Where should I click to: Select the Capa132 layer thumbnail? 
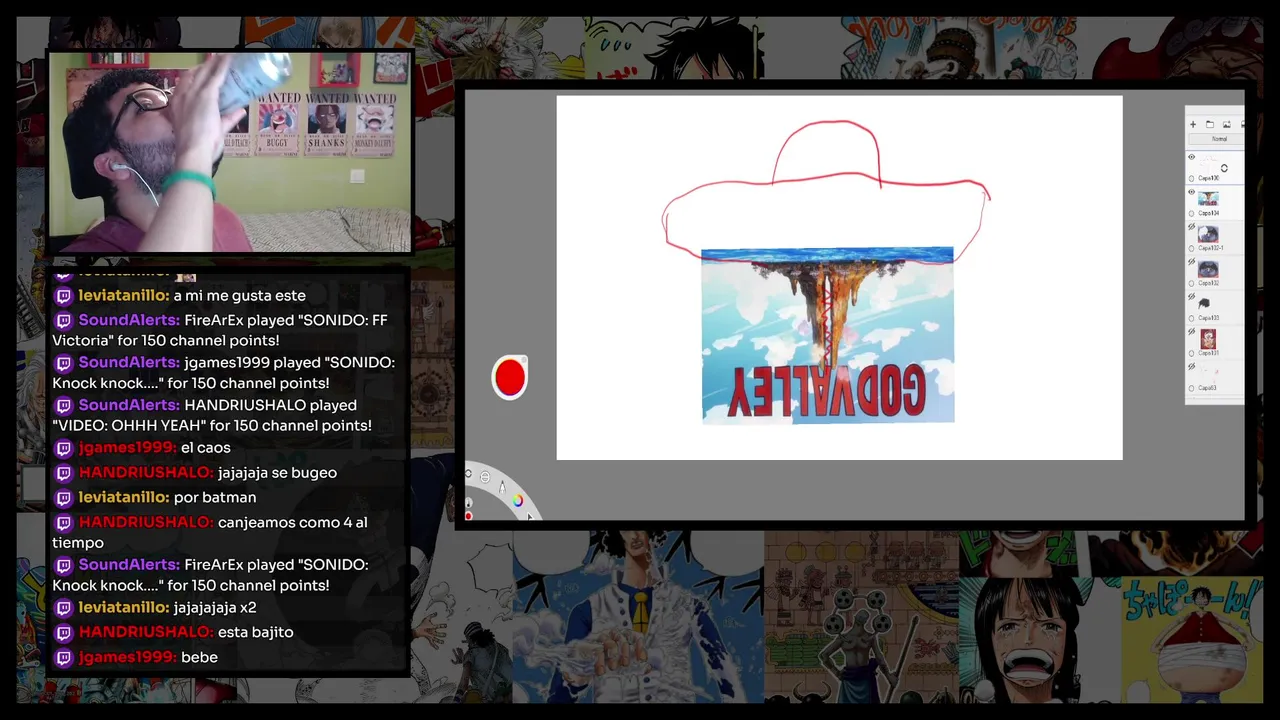point(1208,269)
